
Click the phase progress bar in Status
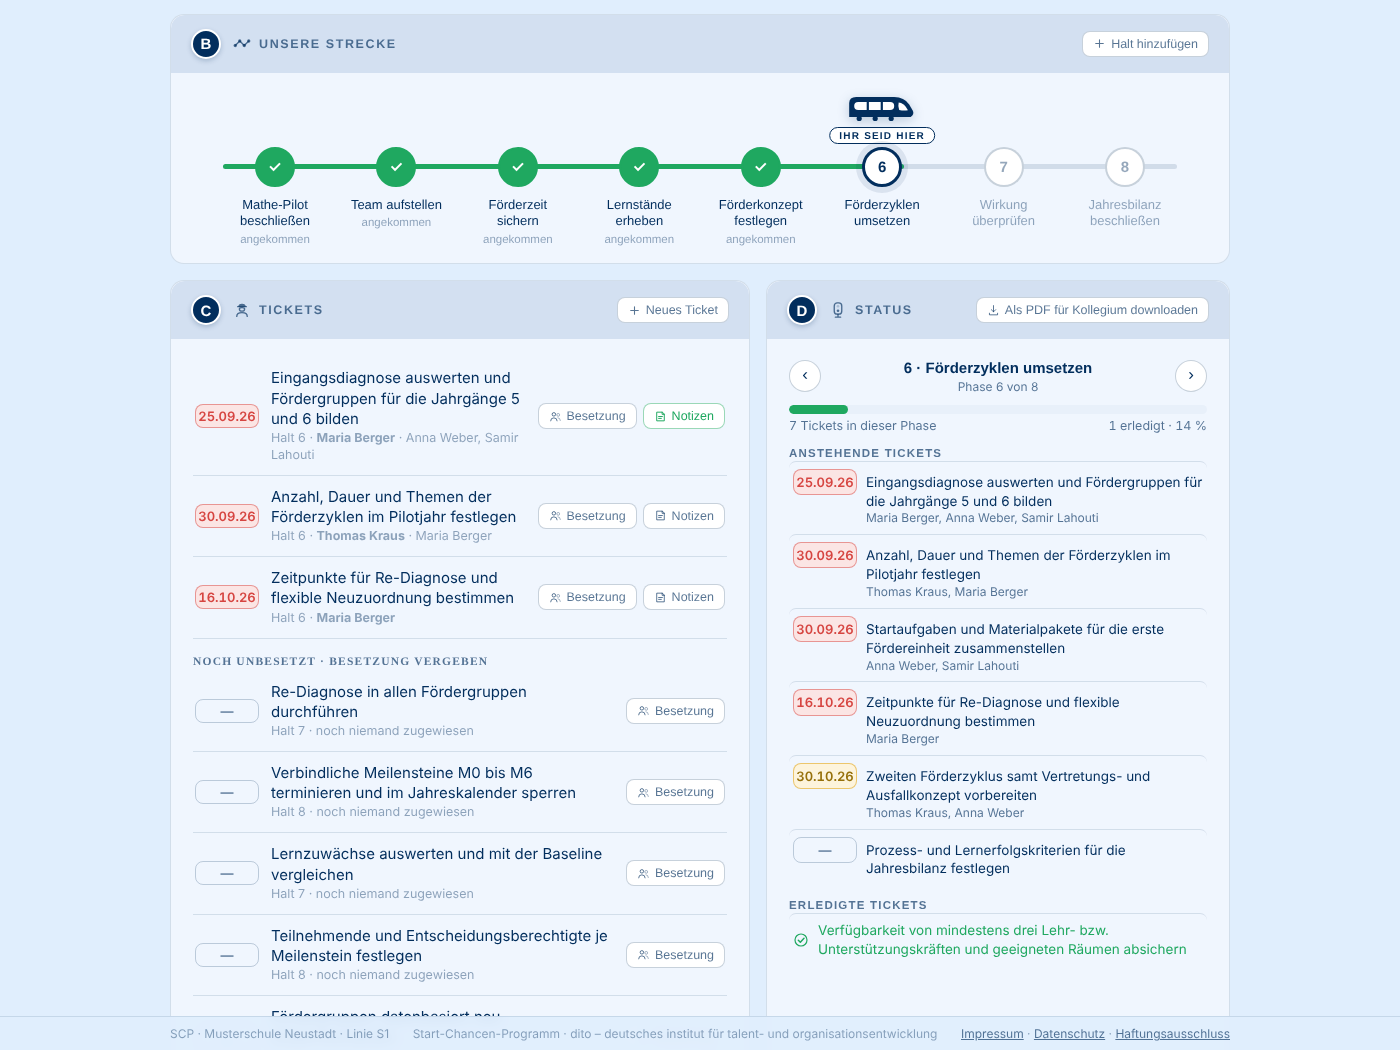997,409
